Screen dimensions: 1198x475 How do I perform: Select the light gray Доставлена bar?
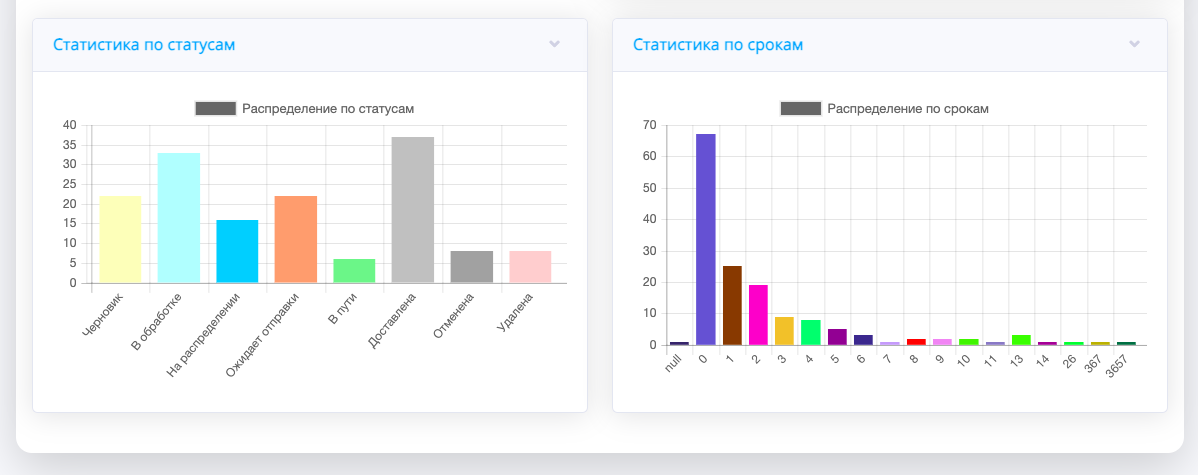(412, 210)
